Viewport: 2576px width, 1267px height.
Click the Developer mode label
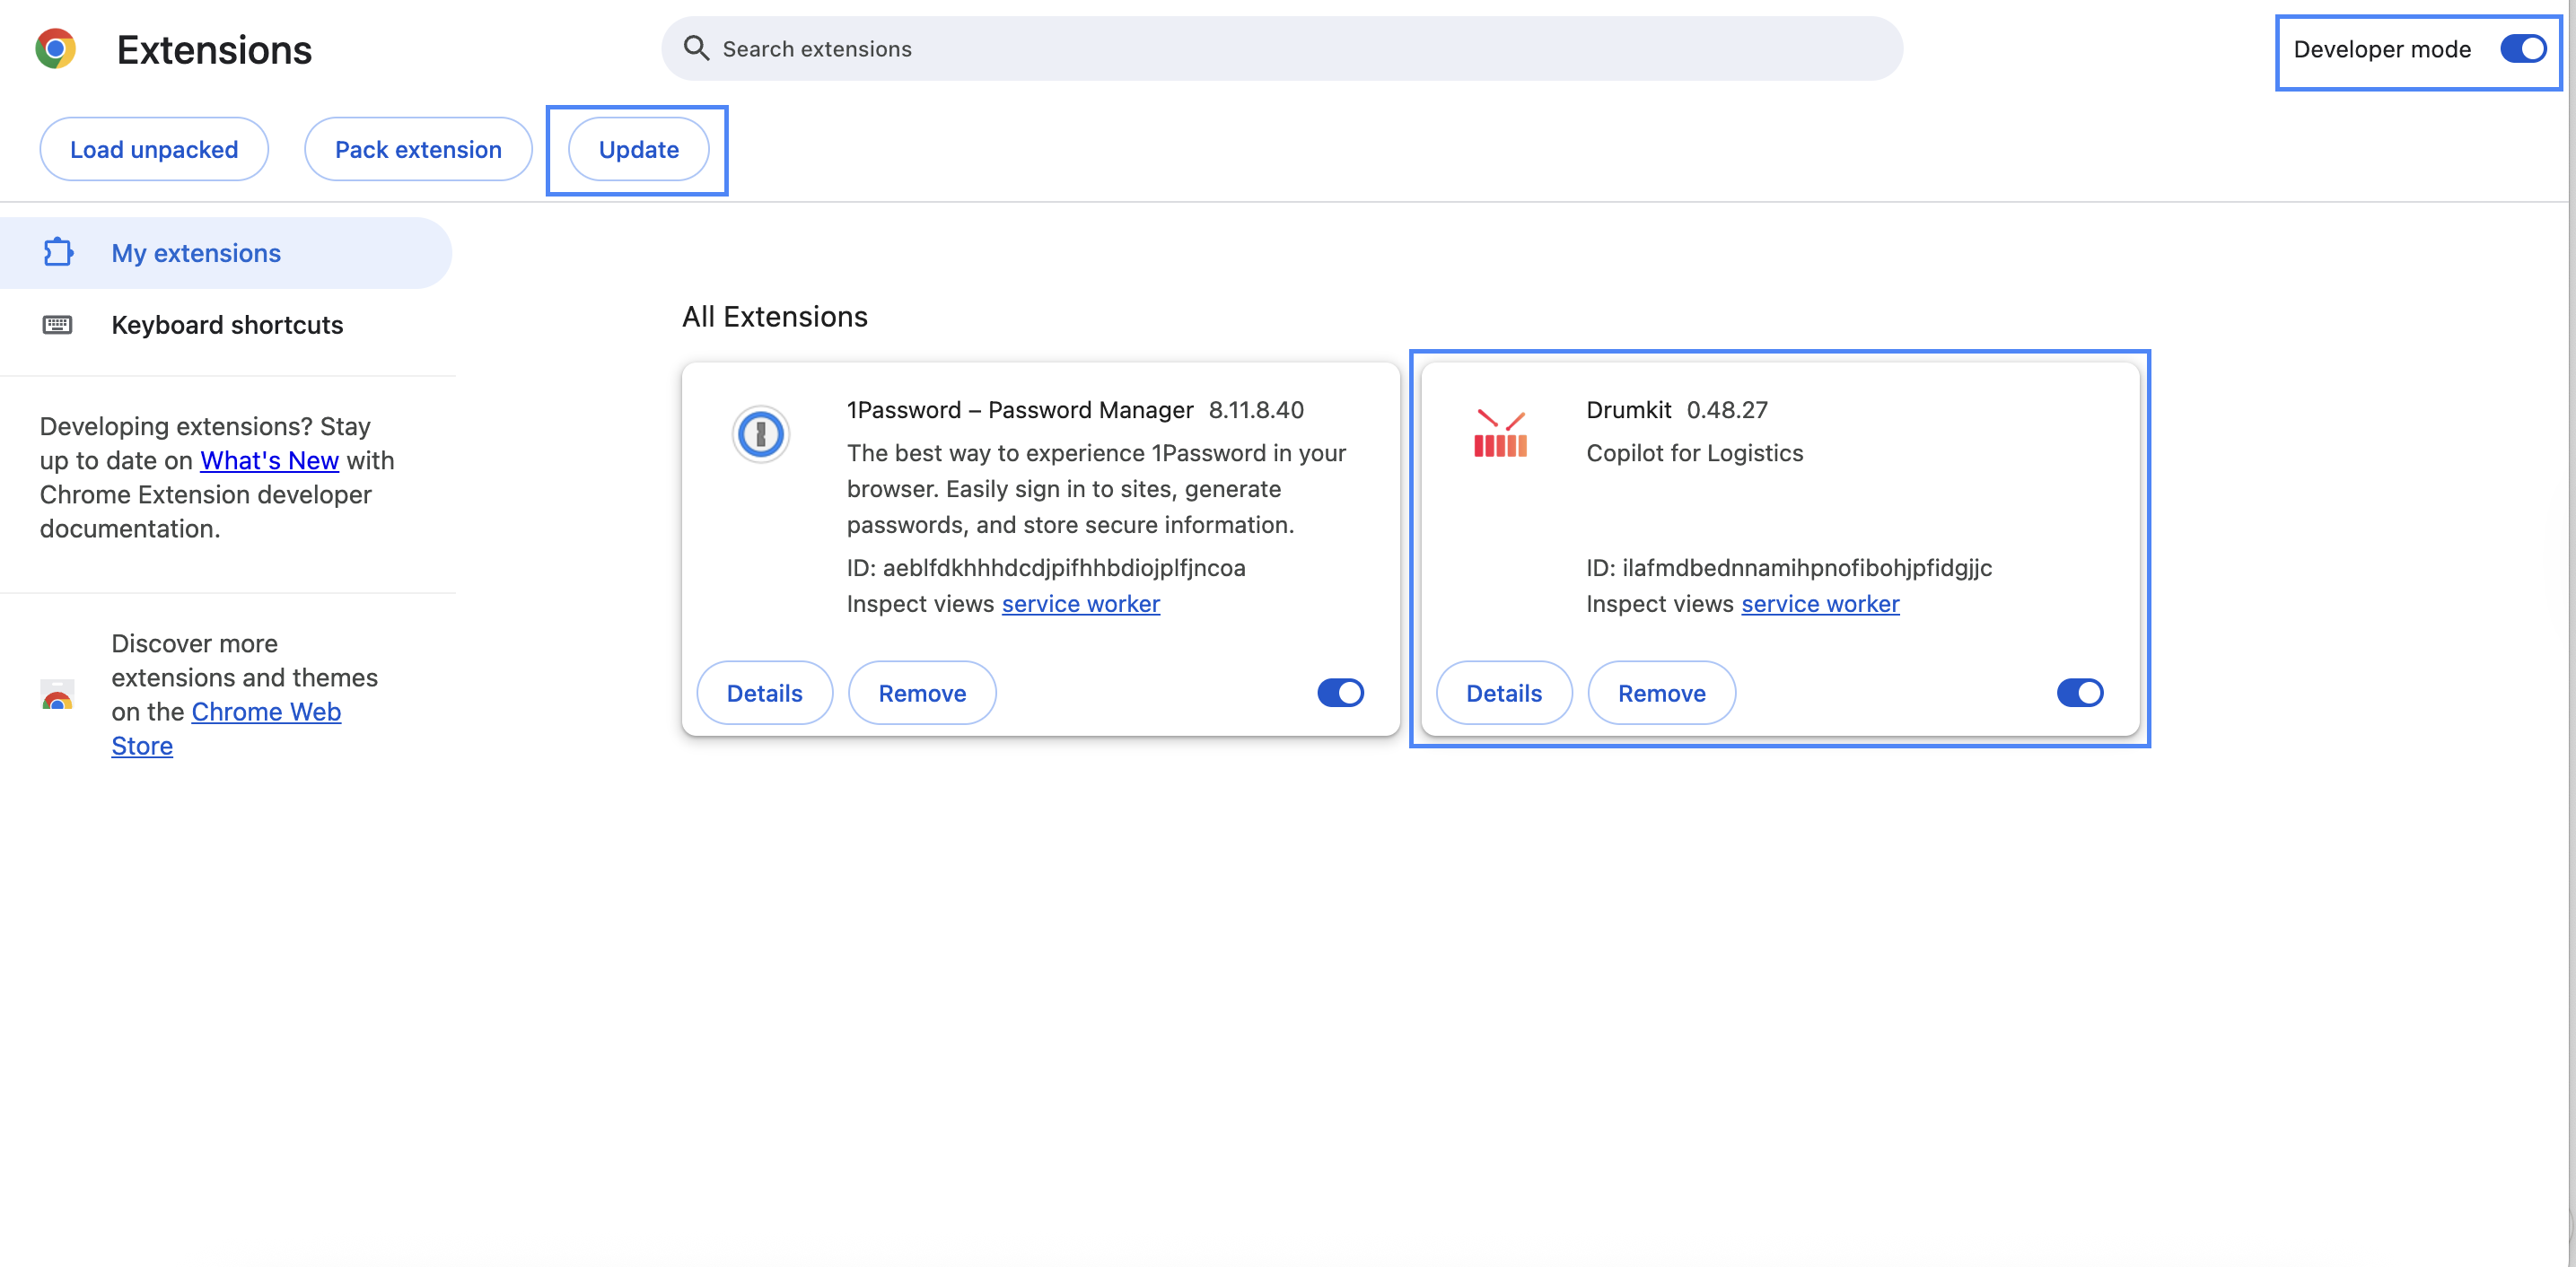point(2382,49)
